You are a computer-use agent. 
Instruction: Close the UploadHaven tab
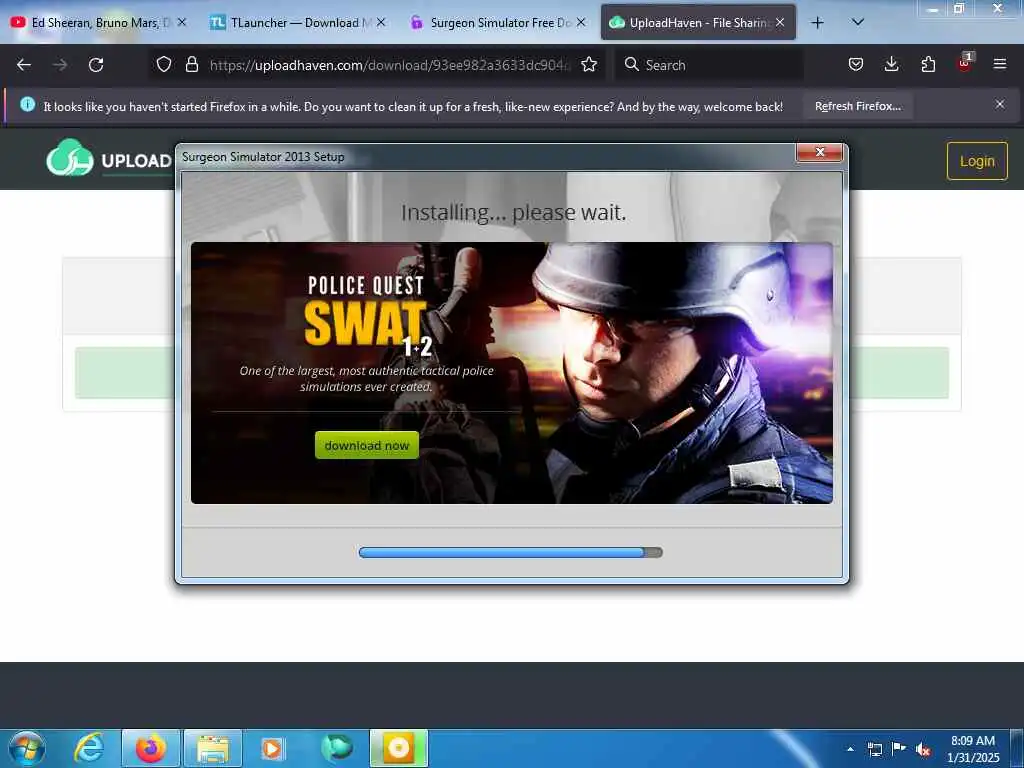(780, 22)
